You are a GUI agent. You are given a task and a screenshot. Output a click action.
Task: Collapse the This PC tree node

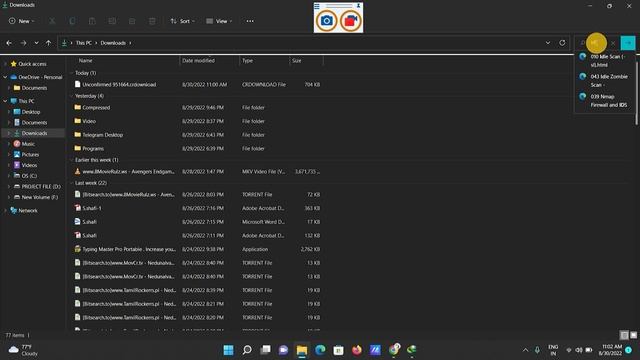[5, 101]
